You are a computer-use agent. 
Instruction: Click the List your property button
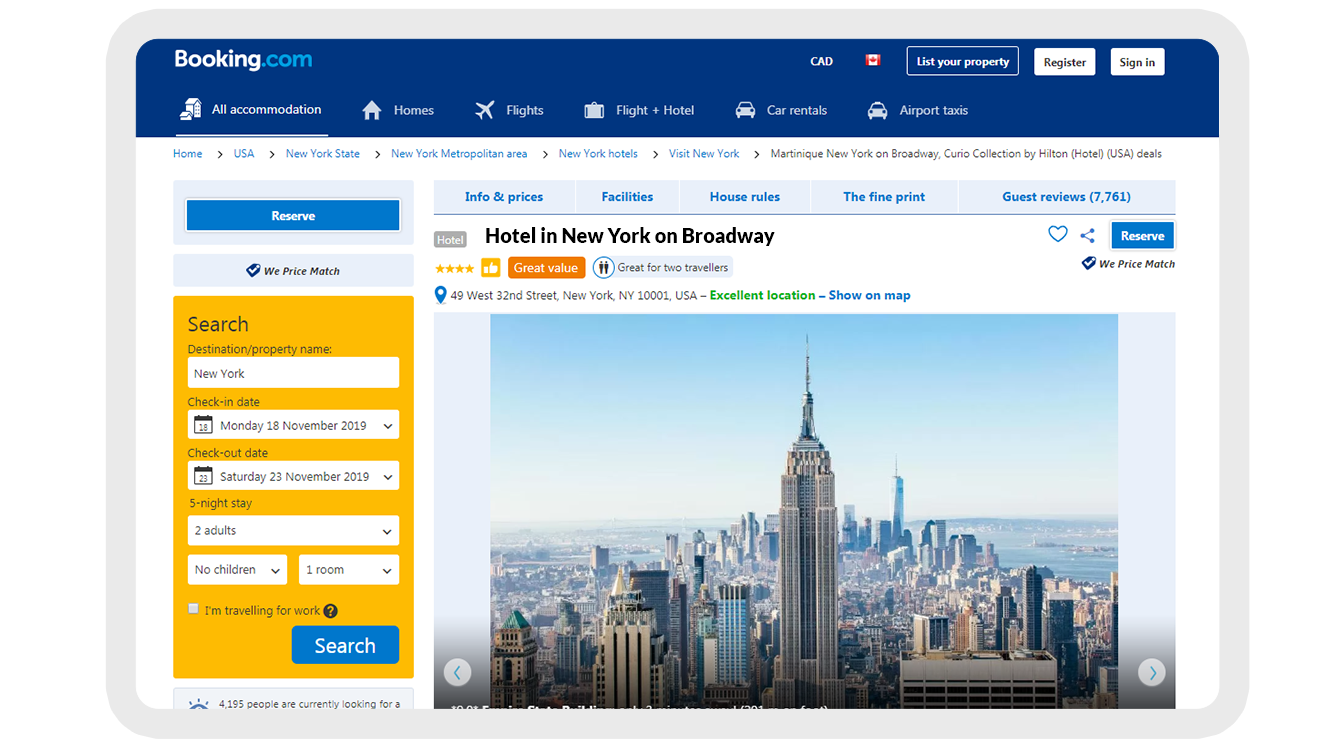(x=963, y=62)
